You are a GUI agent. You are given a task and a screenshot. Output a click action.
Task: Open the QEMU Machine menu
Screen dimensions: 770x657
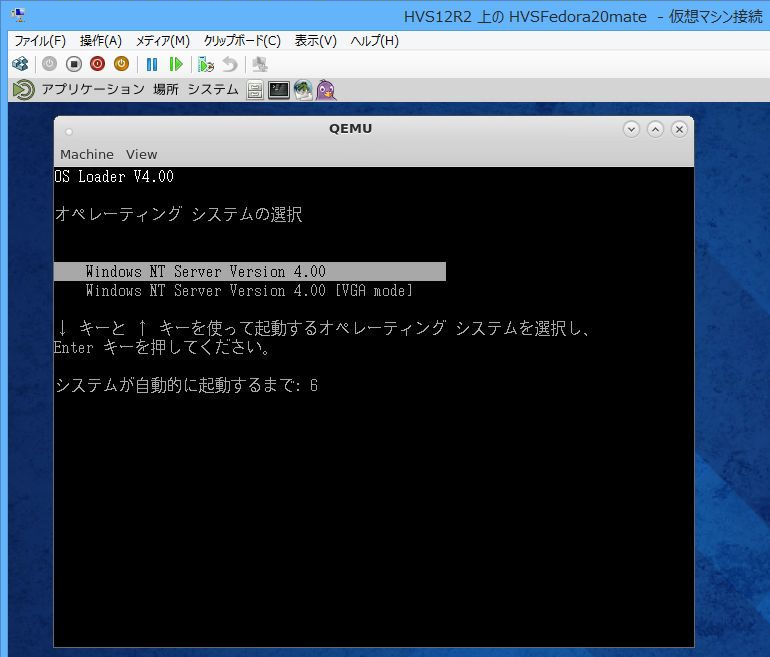[87, 155]
